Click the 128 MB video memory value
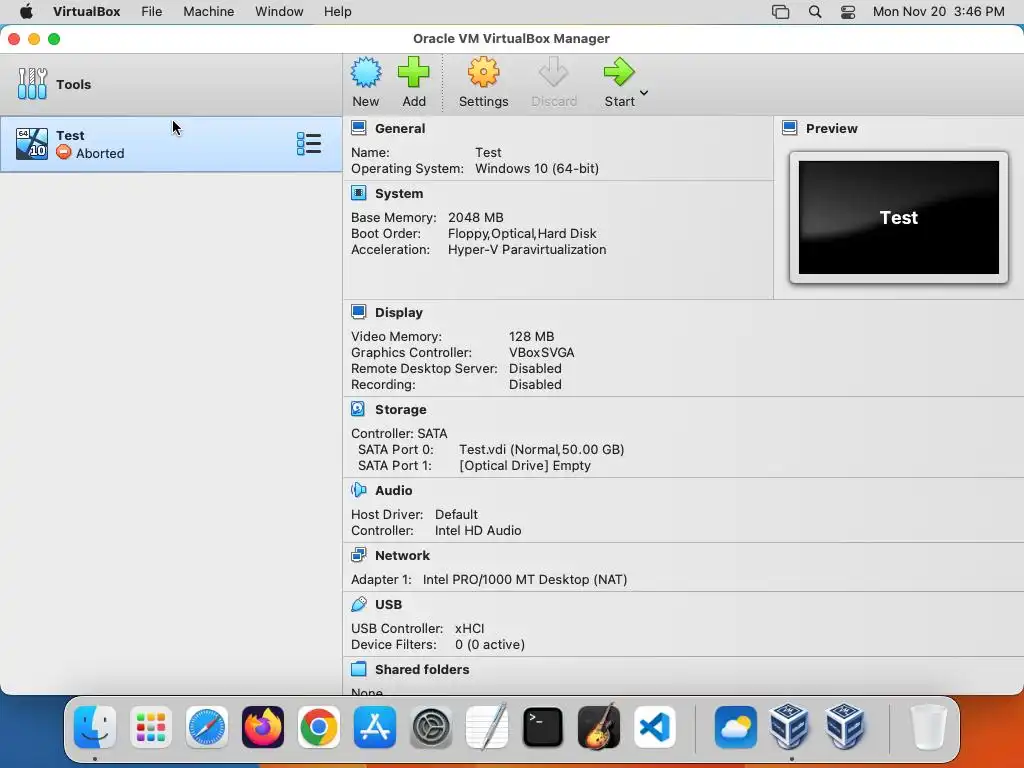This screenshot has width=1024, height=768. point(531,336)
